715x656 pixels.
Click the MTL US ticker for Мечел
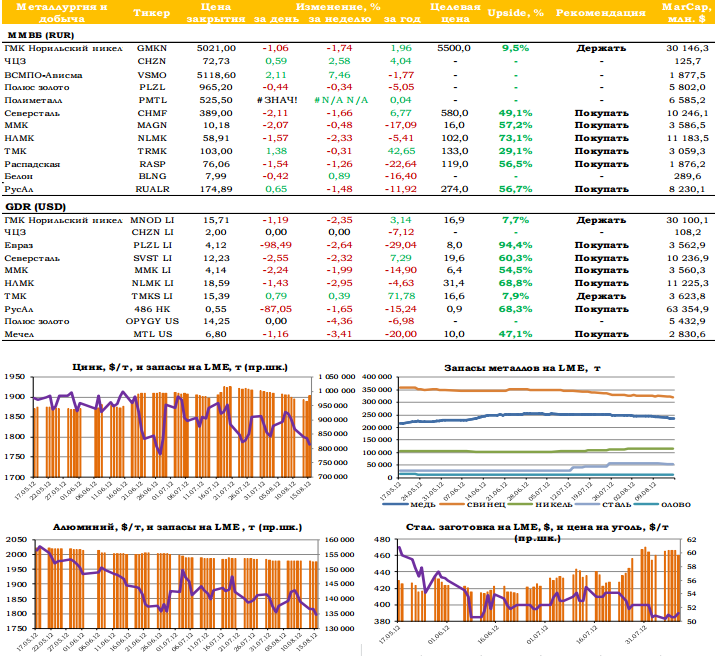tap(152, 334)
